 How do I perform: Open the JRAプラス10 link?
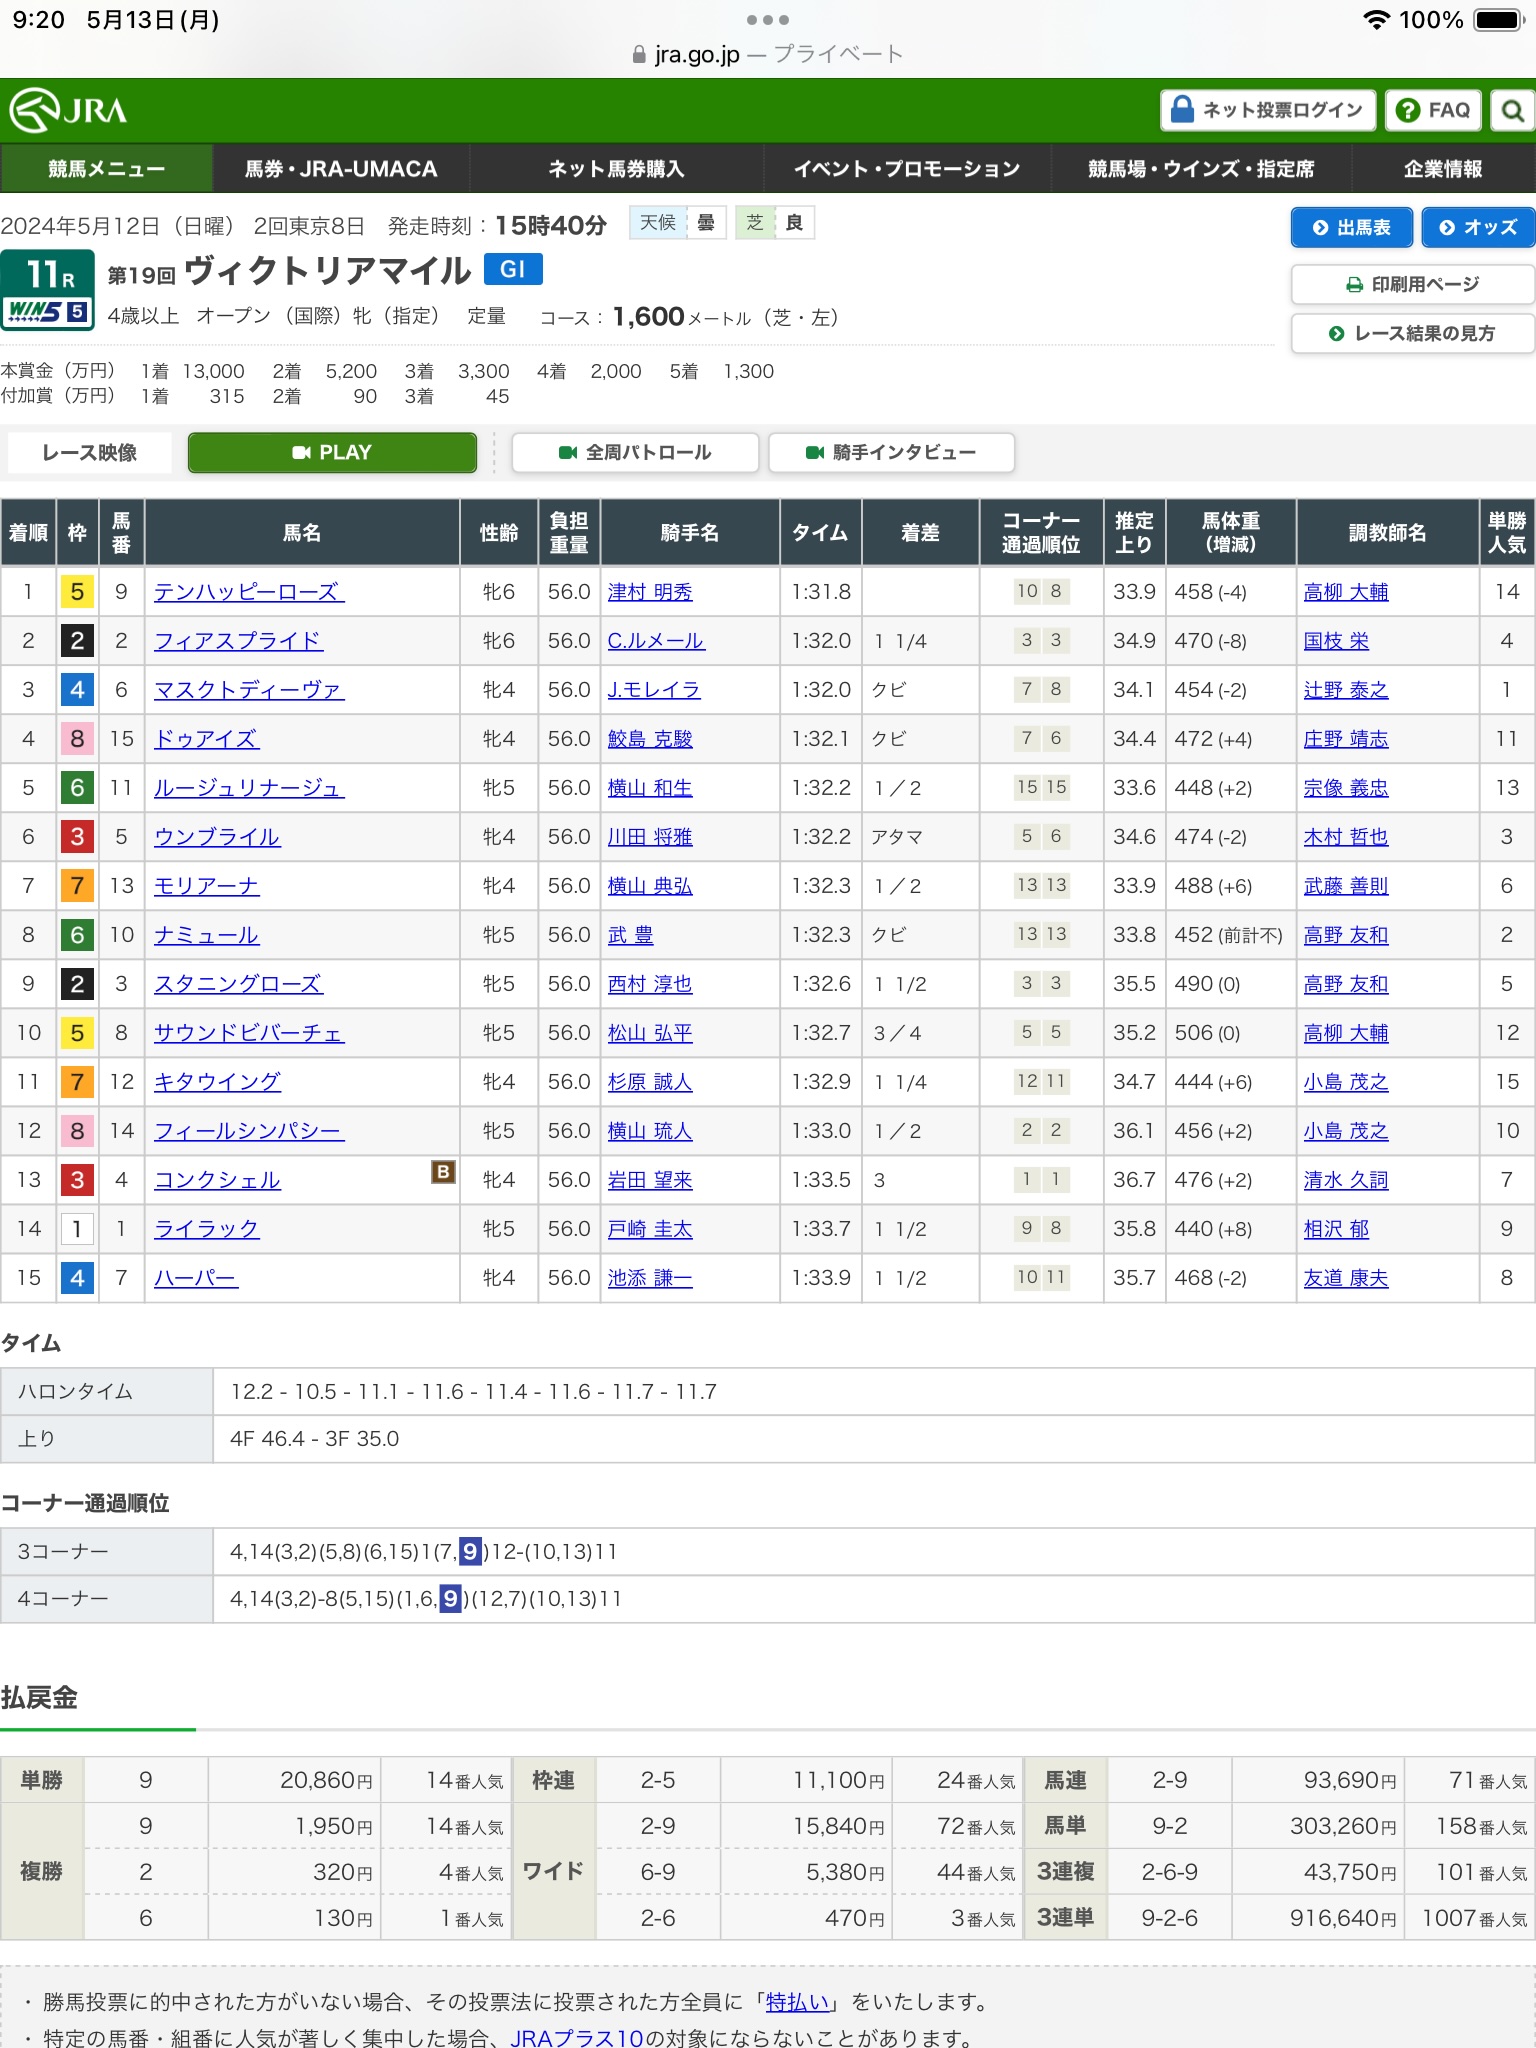577,2038
